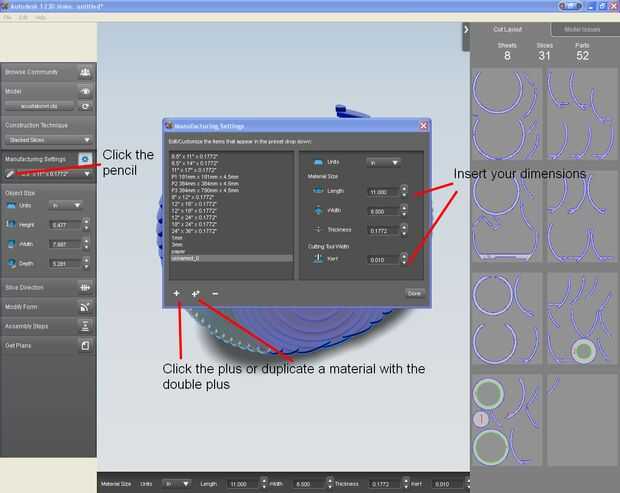The height and width of the screenshot is (493, 620).
Task: Increase Object Size Height with up arrow
Action: (x=86, y=221)
